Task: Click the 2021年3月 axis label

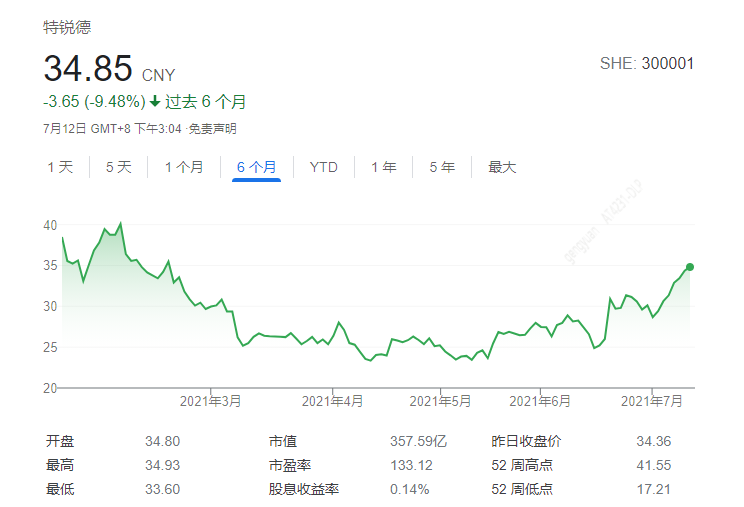Action: [x=211, y=401]
